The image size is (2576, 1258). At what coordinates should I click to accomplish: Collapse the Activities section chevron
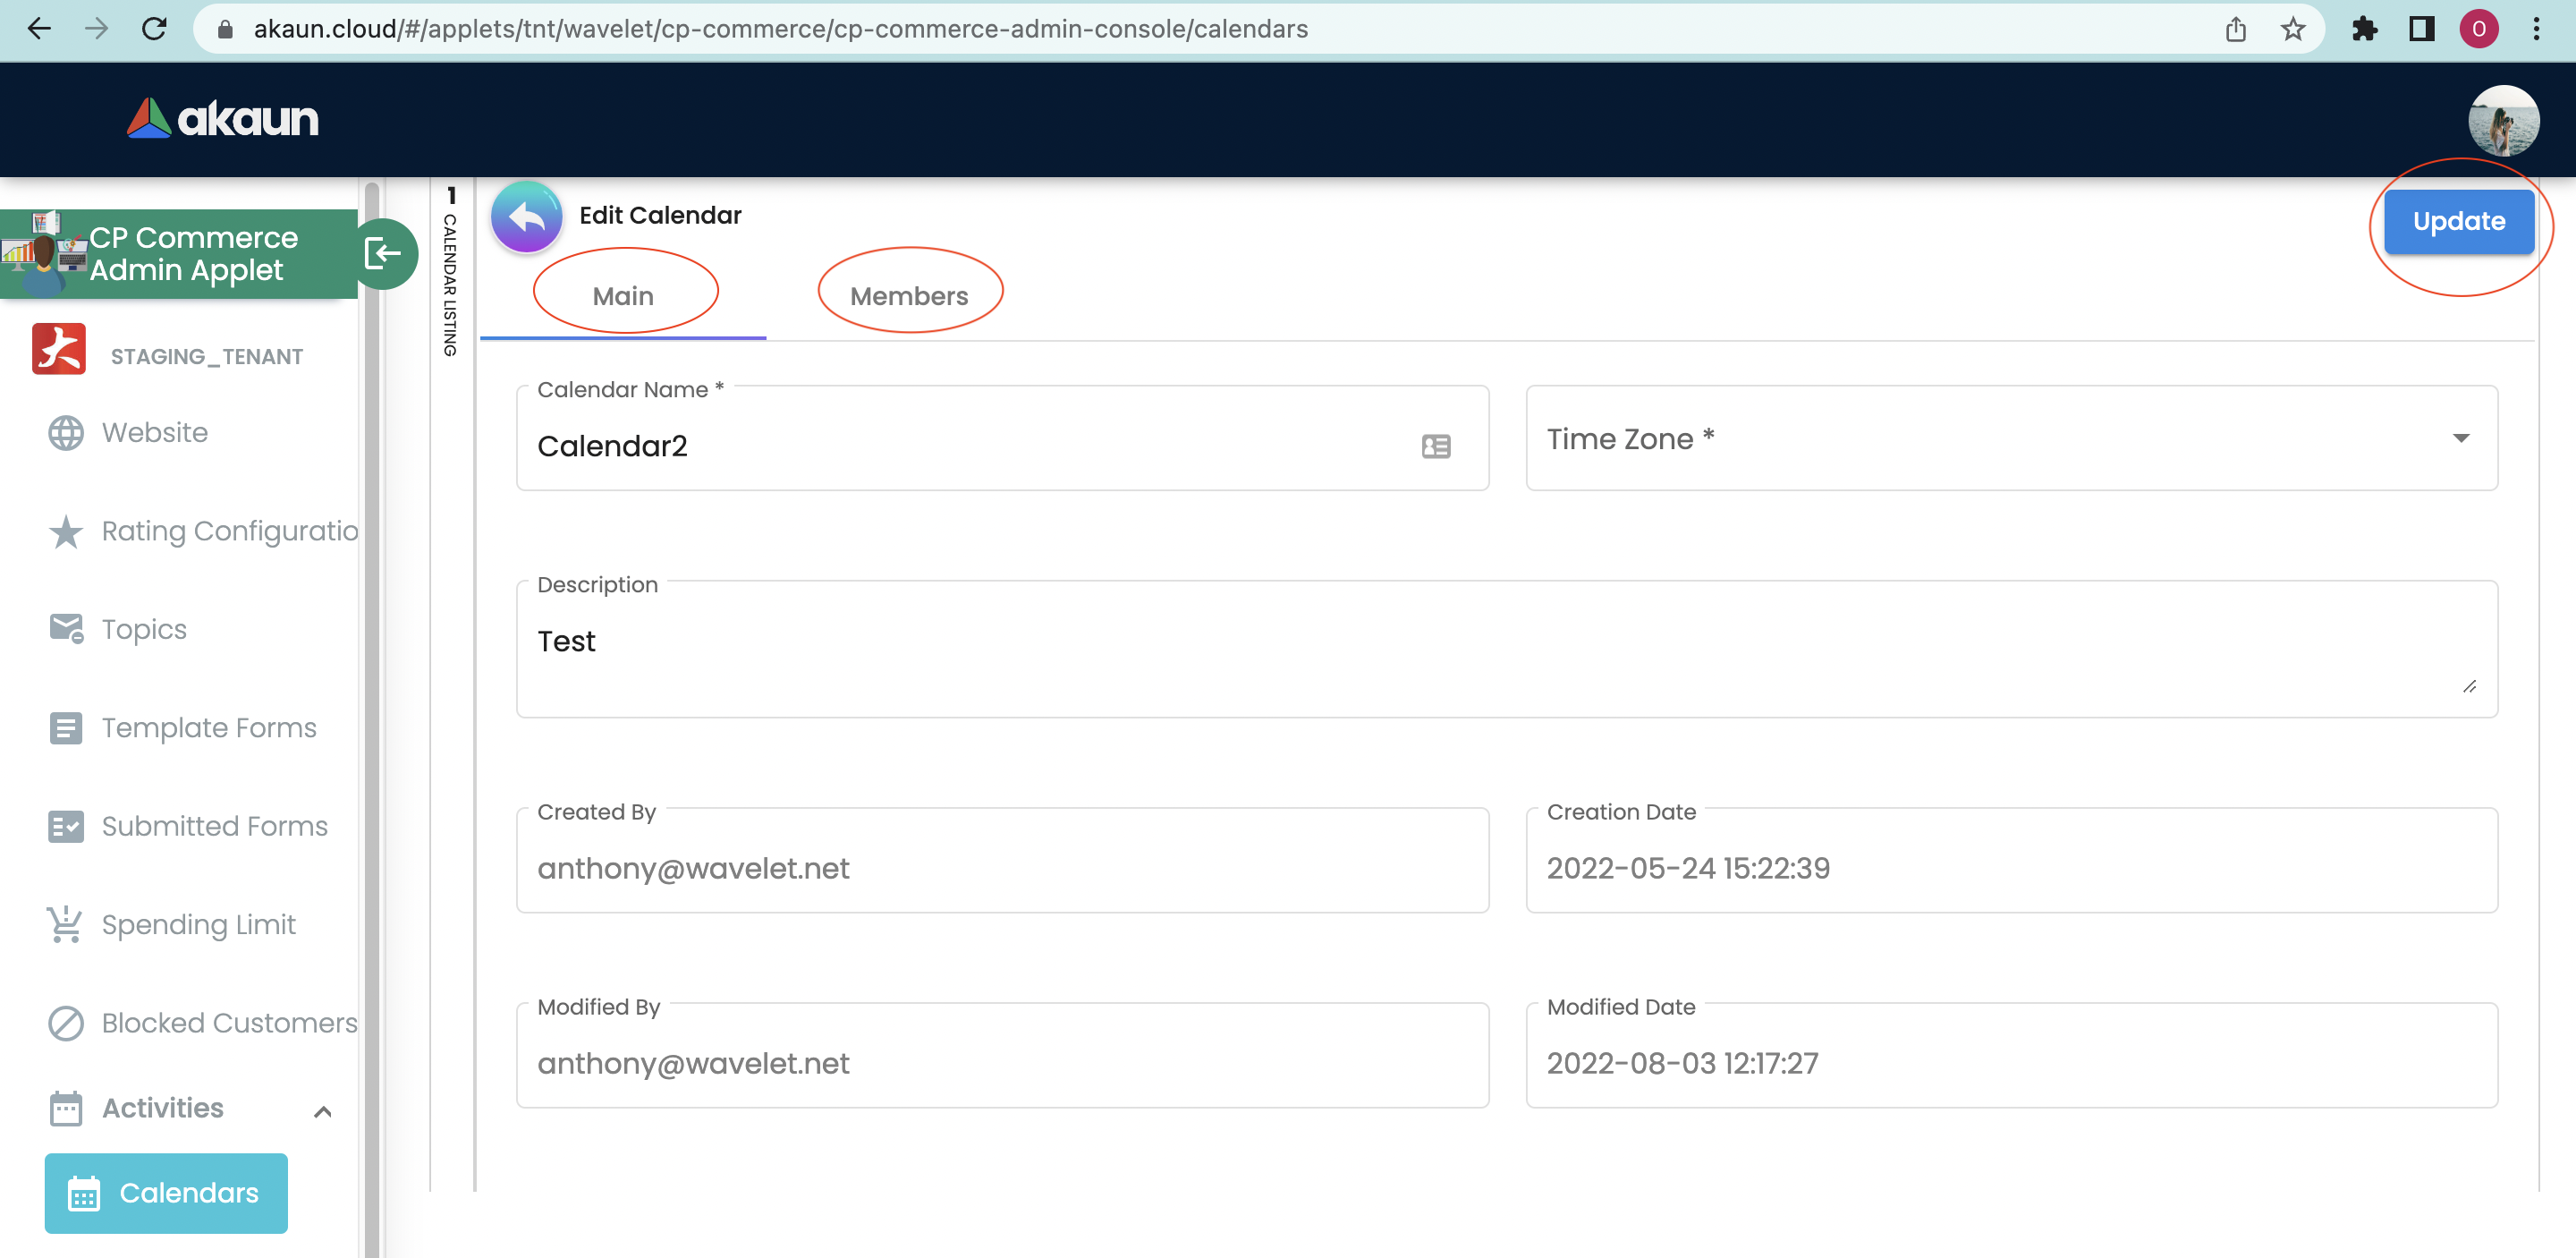point(322,1111)
